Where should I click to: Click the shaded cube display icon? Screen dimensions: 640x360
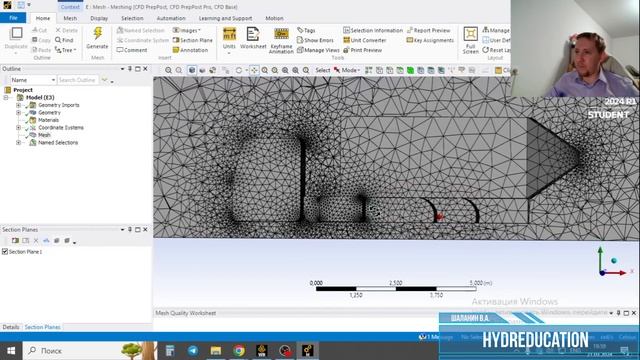(192, 70)
